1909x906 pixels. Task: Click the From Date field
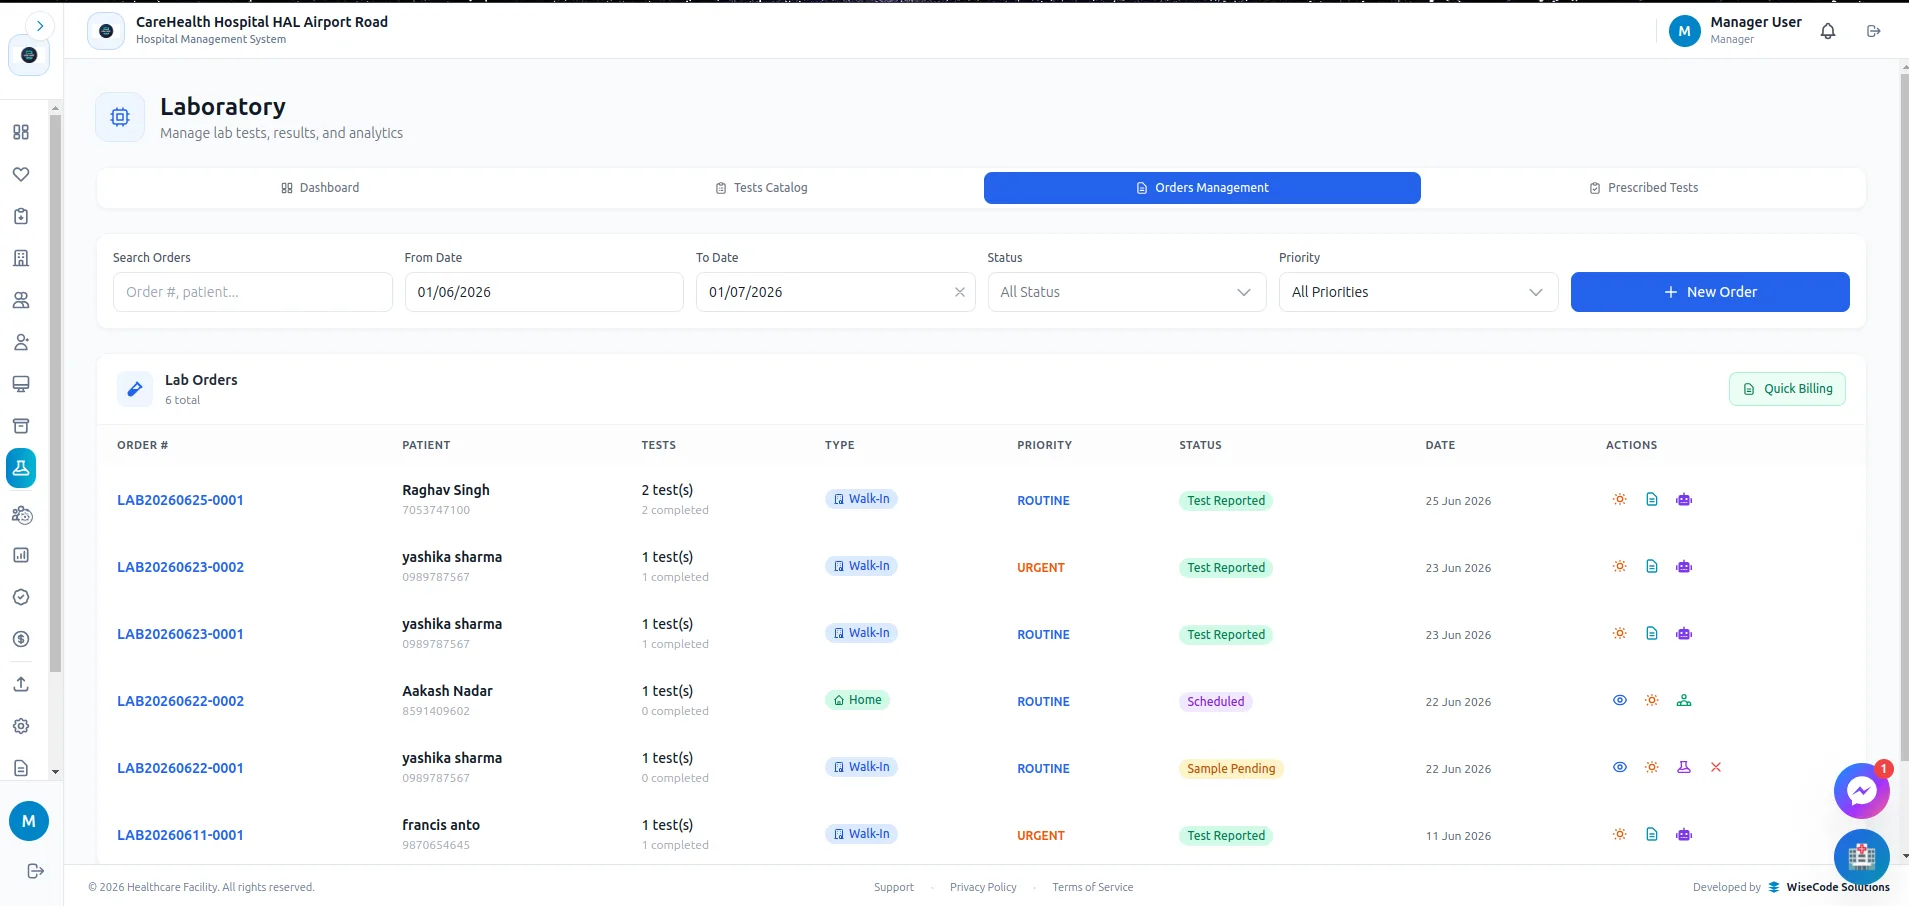544,292
